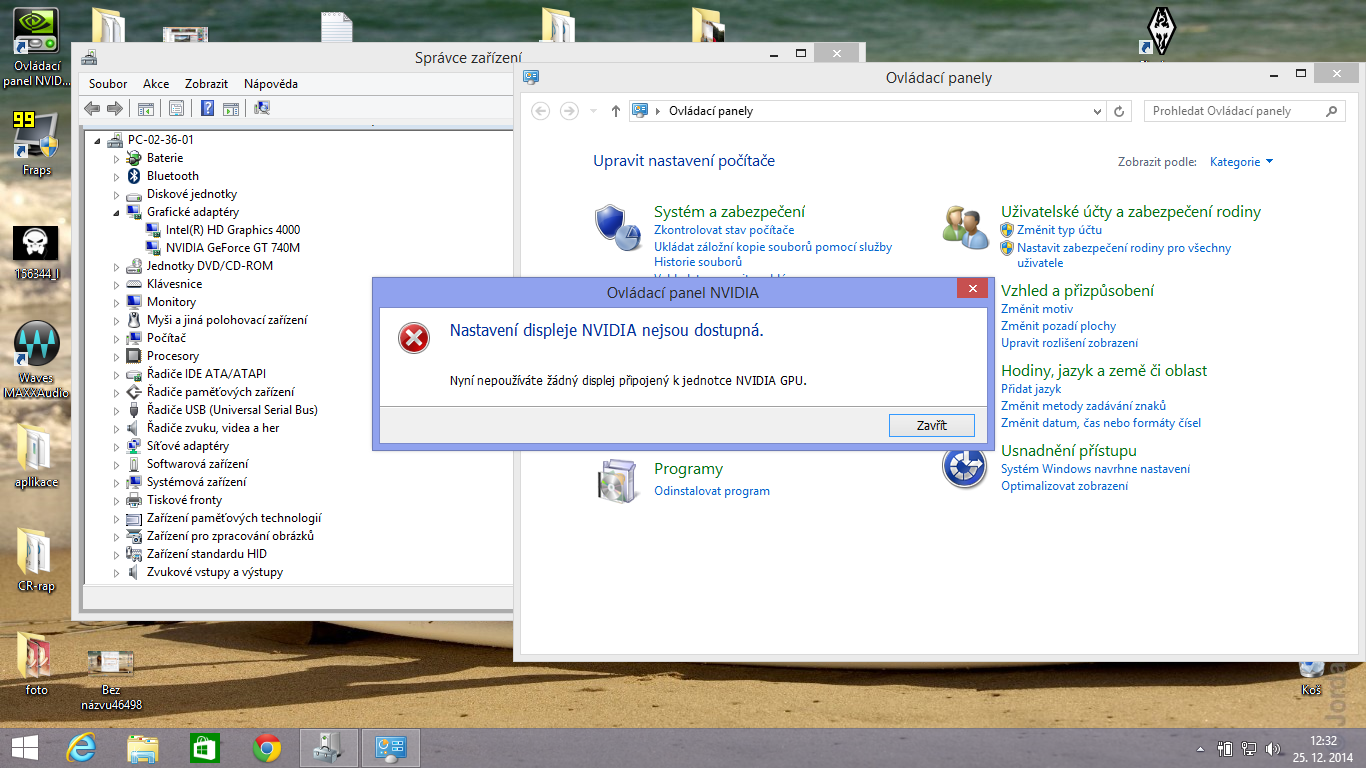This screenshot has height=768, width=1366.
Task: Click the Baterie battery icon
Action: click(x=134, y=158)
